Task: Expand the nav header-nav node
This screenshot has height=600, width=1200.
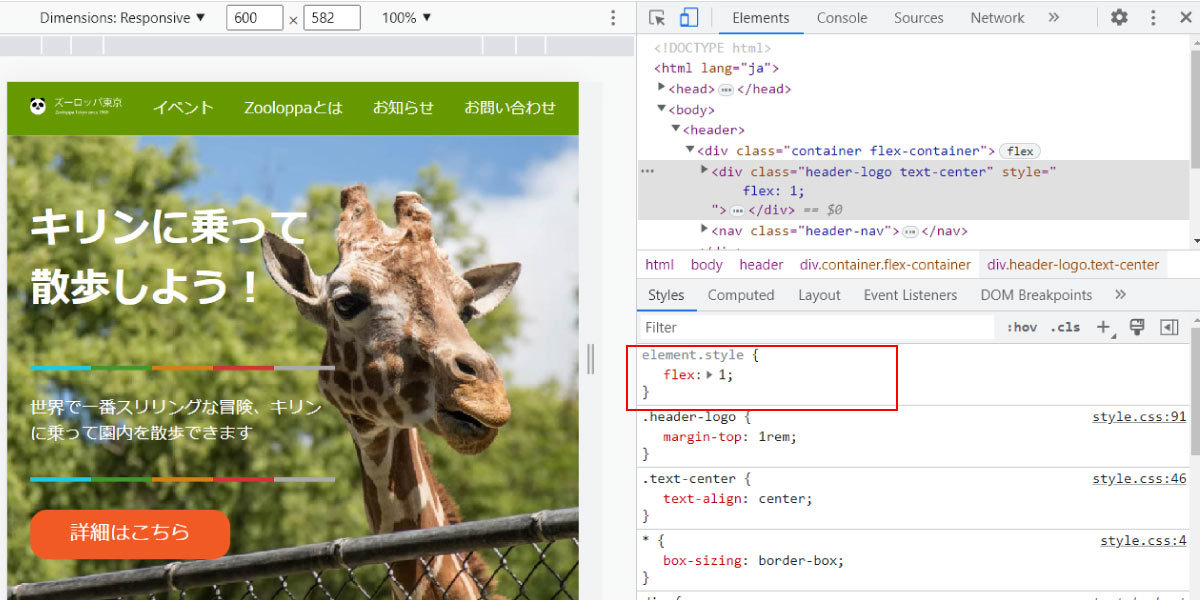Action: point(705,230)
